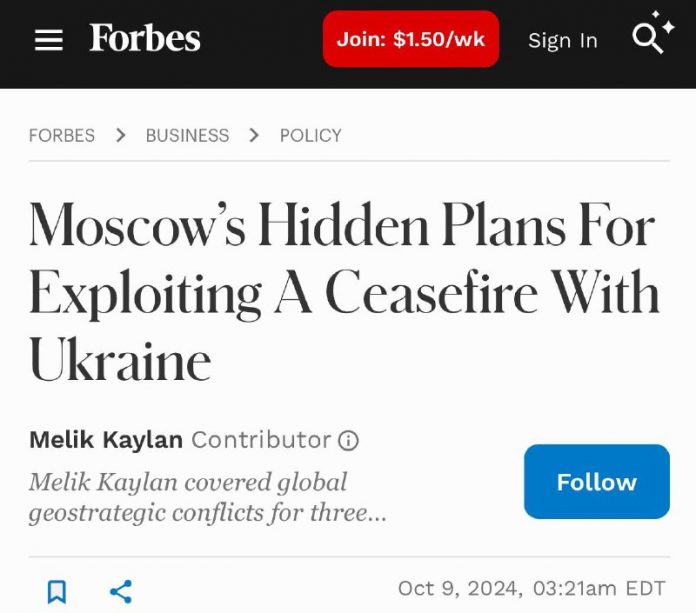Screen dimensions: 696x613
Task: Click the info icon beside Contributor
Action: point(348,440)
